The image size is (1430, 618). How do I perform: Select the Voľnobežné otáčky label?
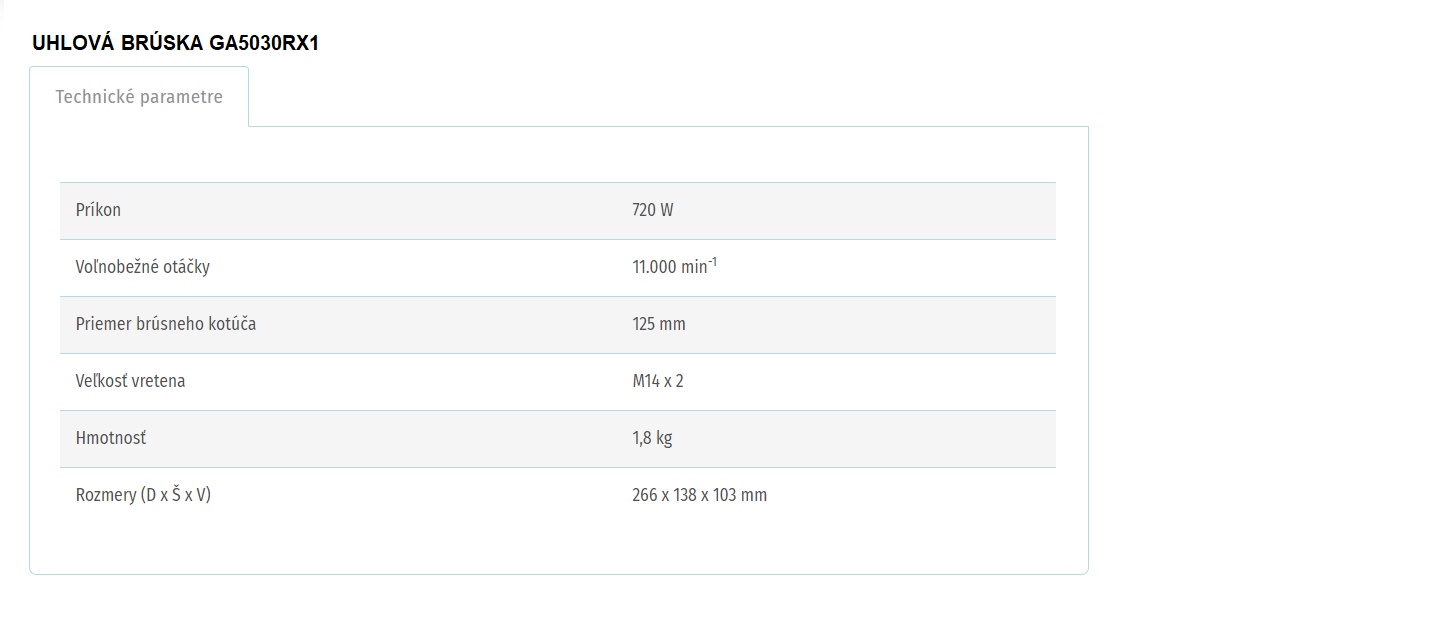[143, 267]
